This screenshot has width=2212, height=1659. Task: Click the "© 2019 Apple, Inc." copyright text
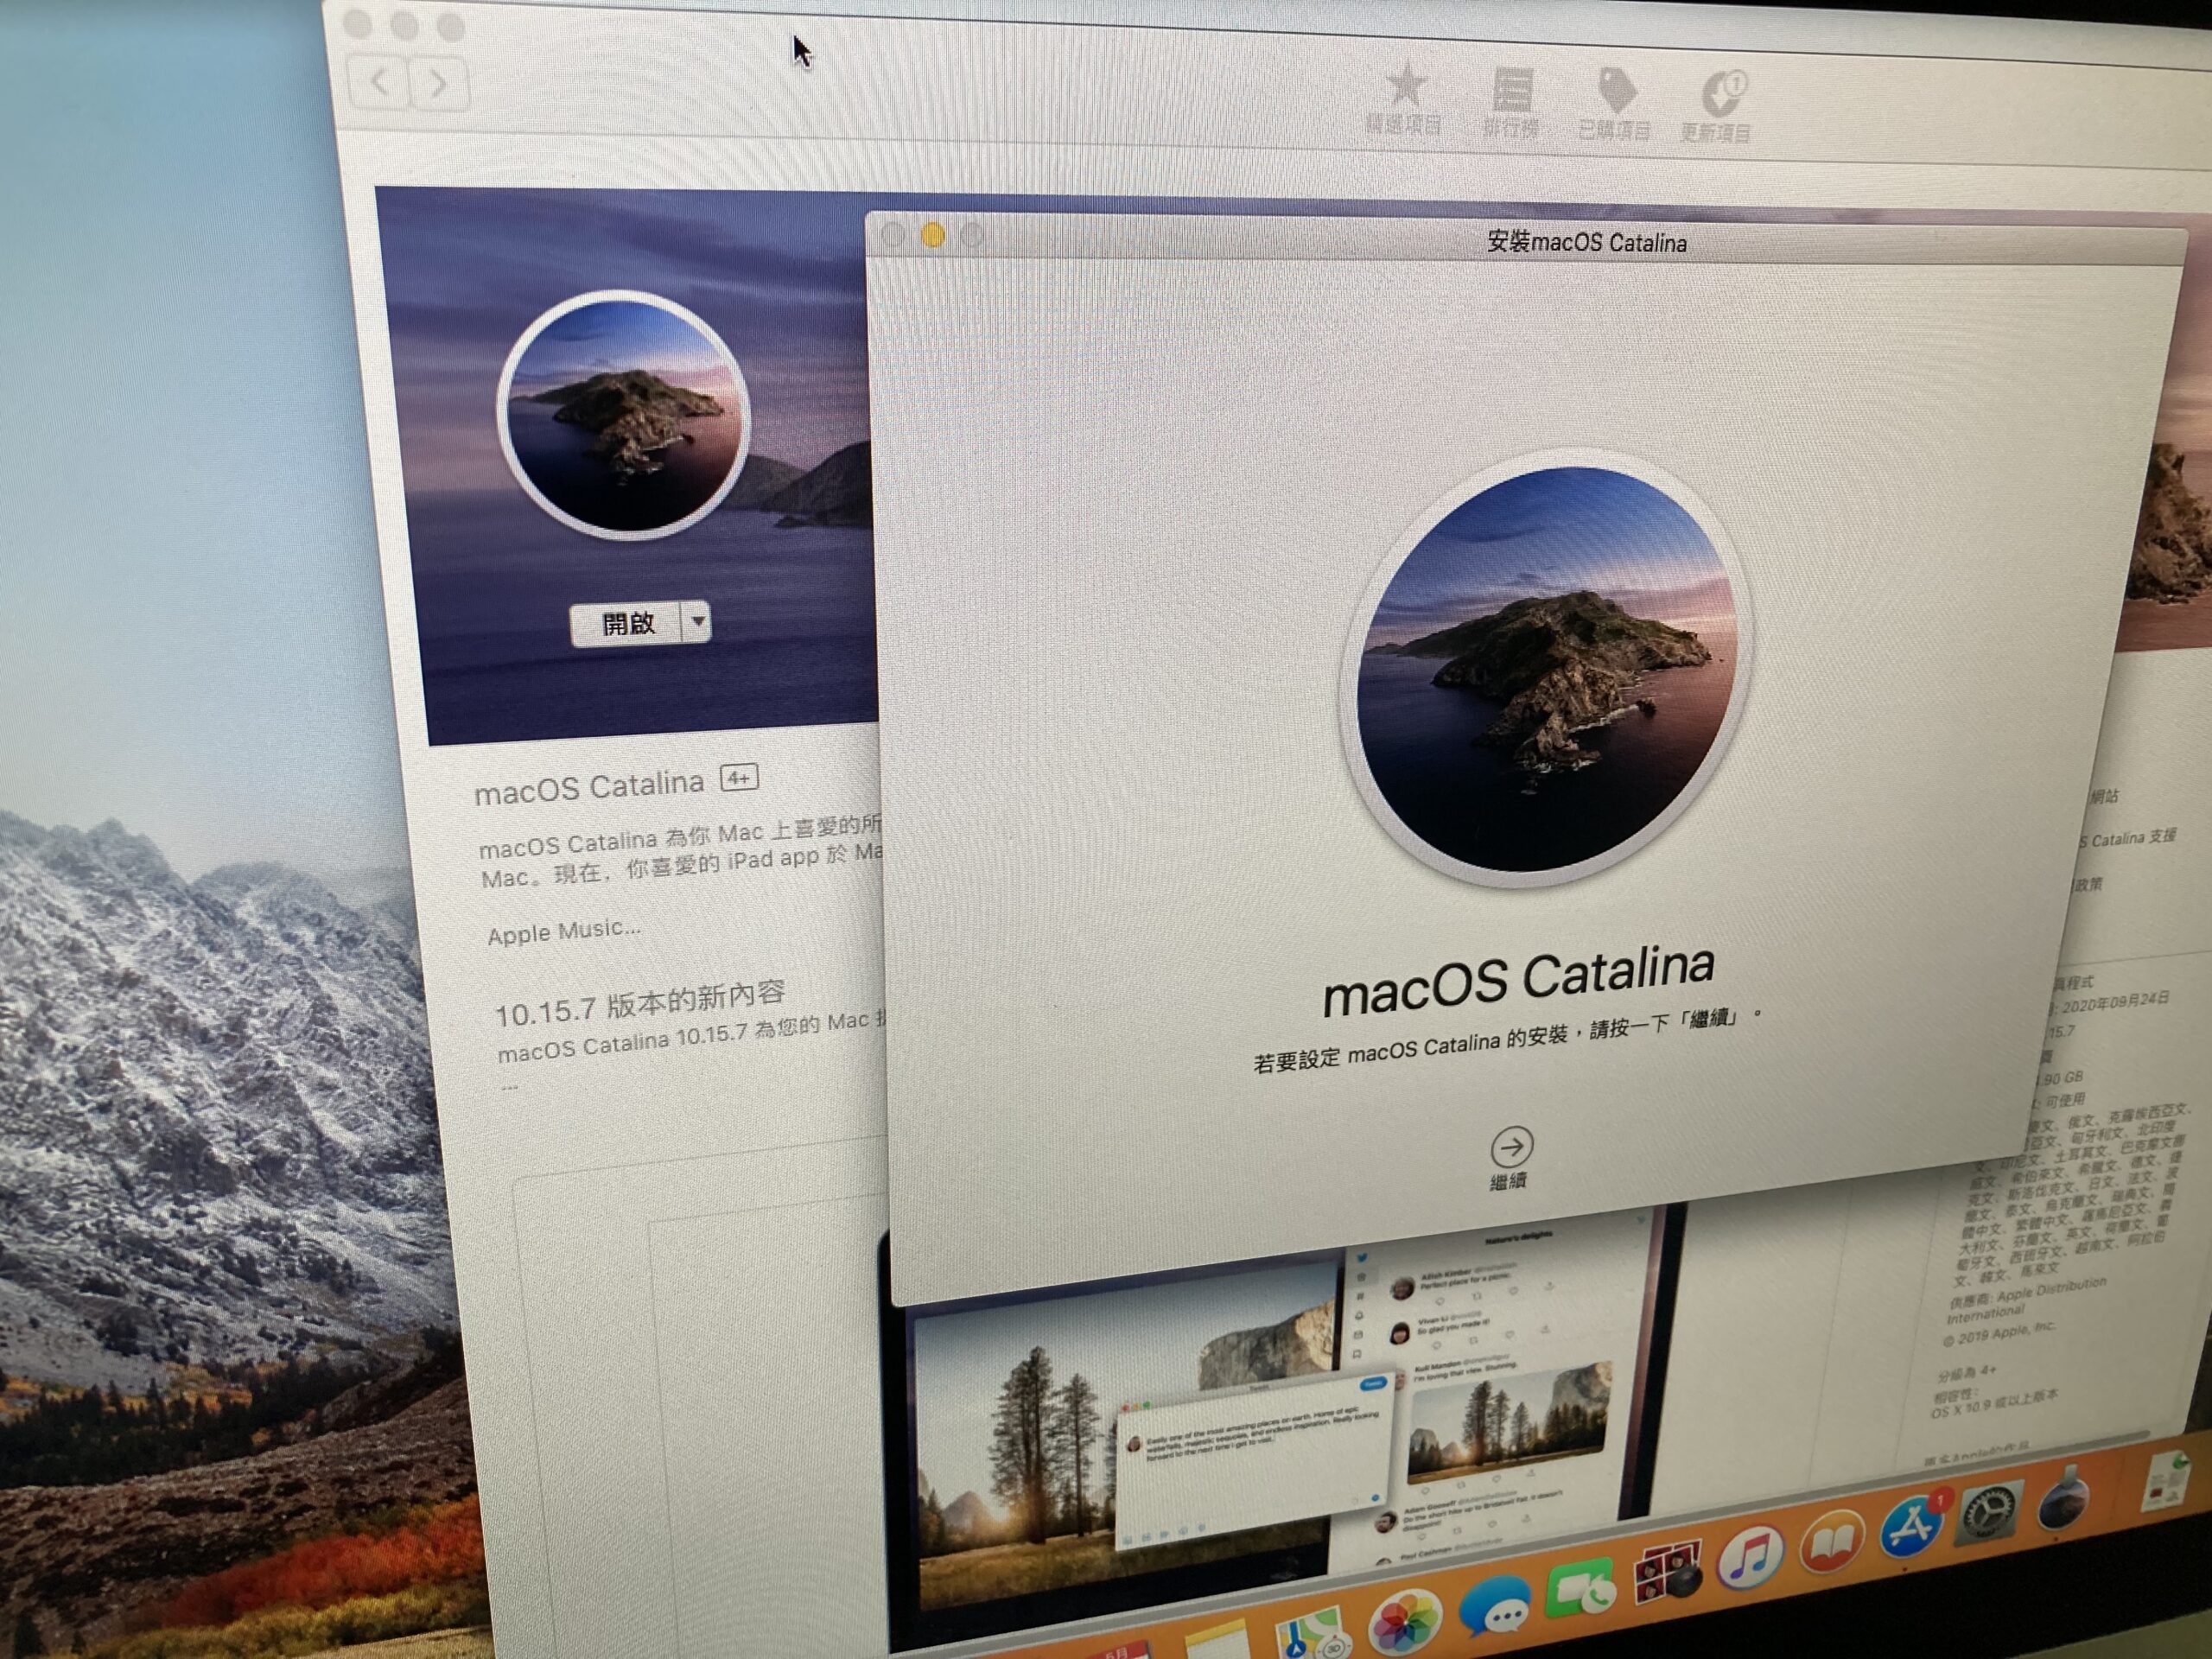1998,1334
